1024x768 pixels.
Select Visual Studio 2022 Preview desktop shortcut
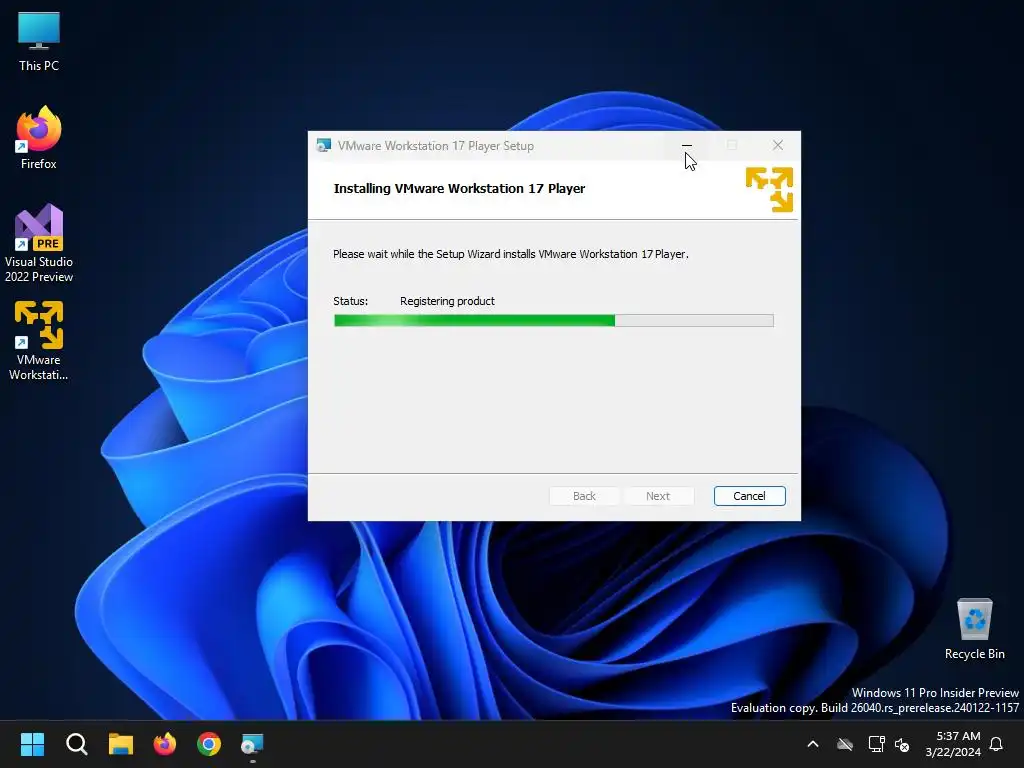tap(39, 243)
